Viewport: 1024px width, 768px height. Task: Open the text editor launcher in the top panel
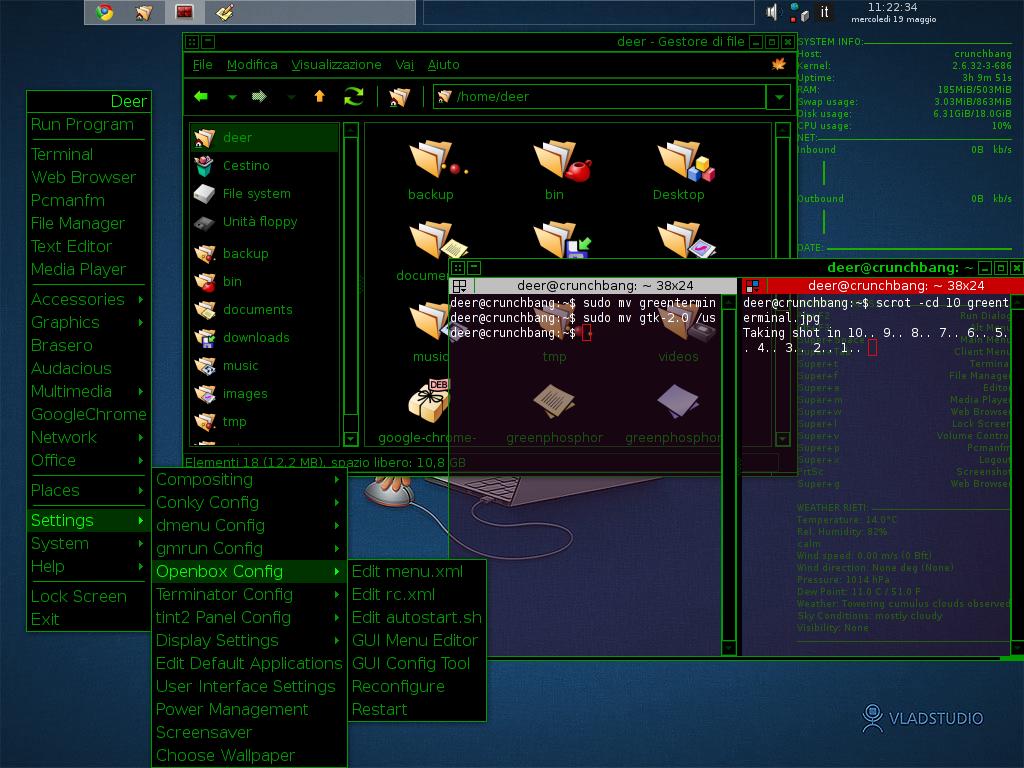pos(225,12)
